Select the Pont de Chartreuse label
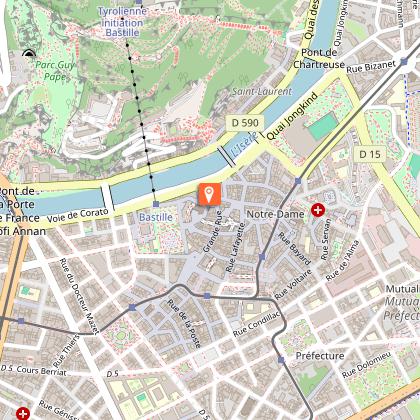This screenshot has height=420, width=420. click(x=319, y=59)
